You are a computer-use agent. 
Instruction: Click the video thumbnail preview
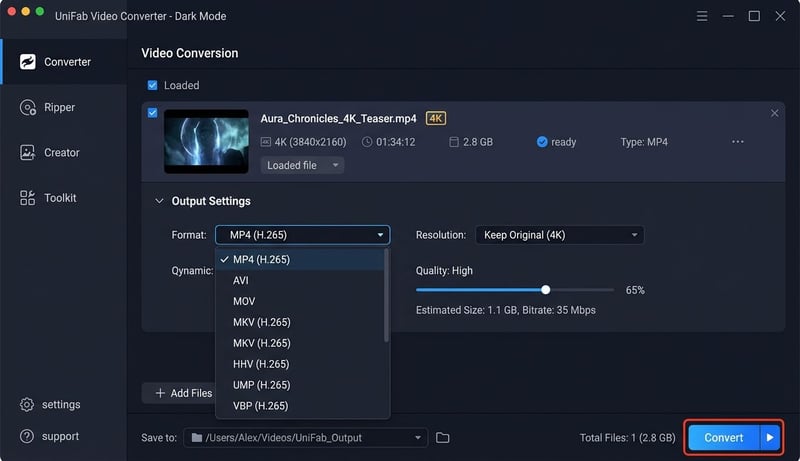tap(206, 141)
